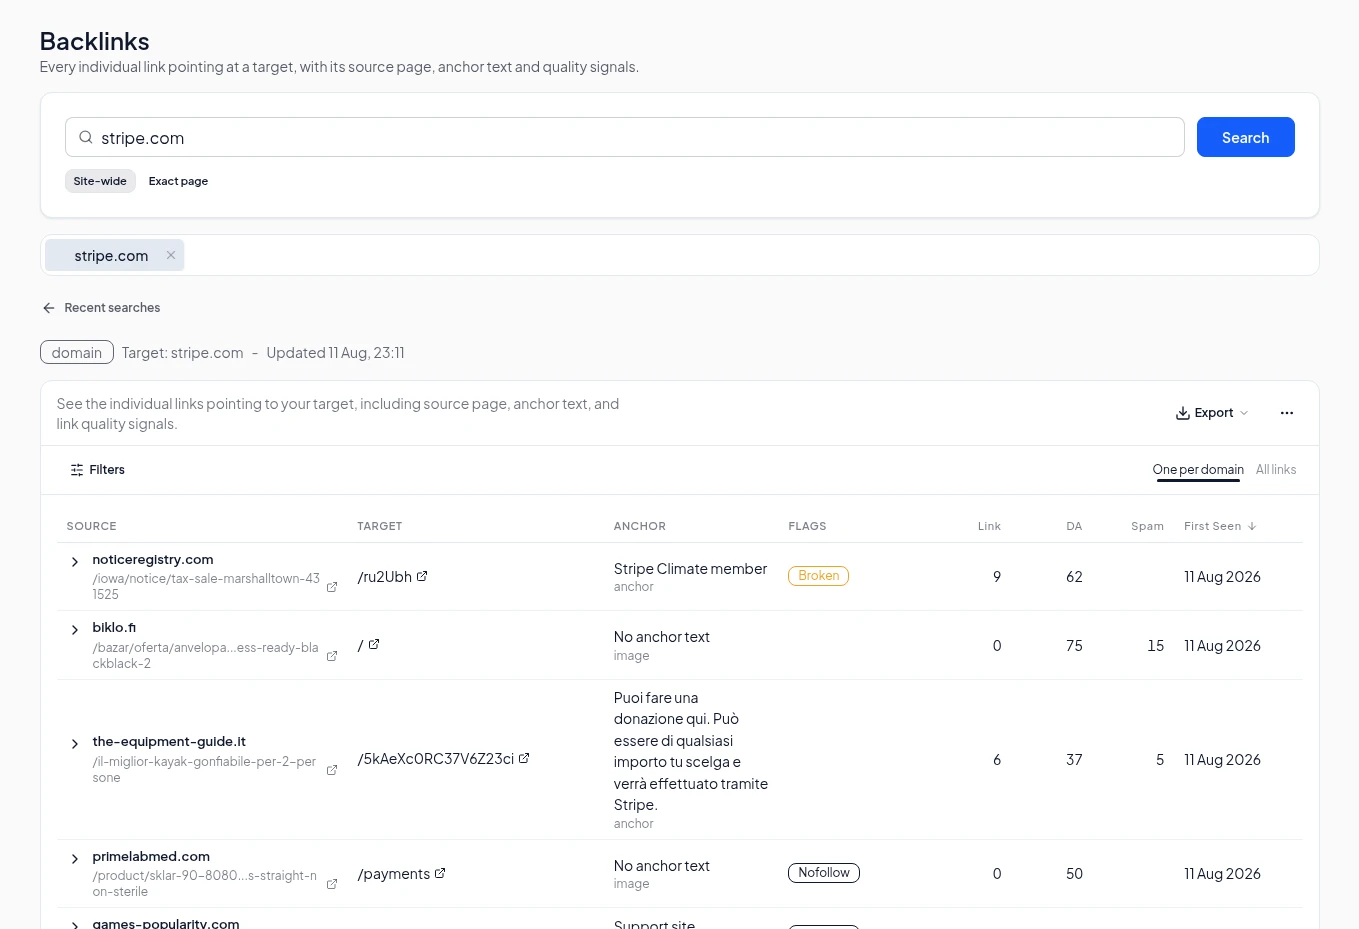Click the Stripe Climate member anchor text
Viewport: 1359px width, 929px height.
[x=690, y=569]
